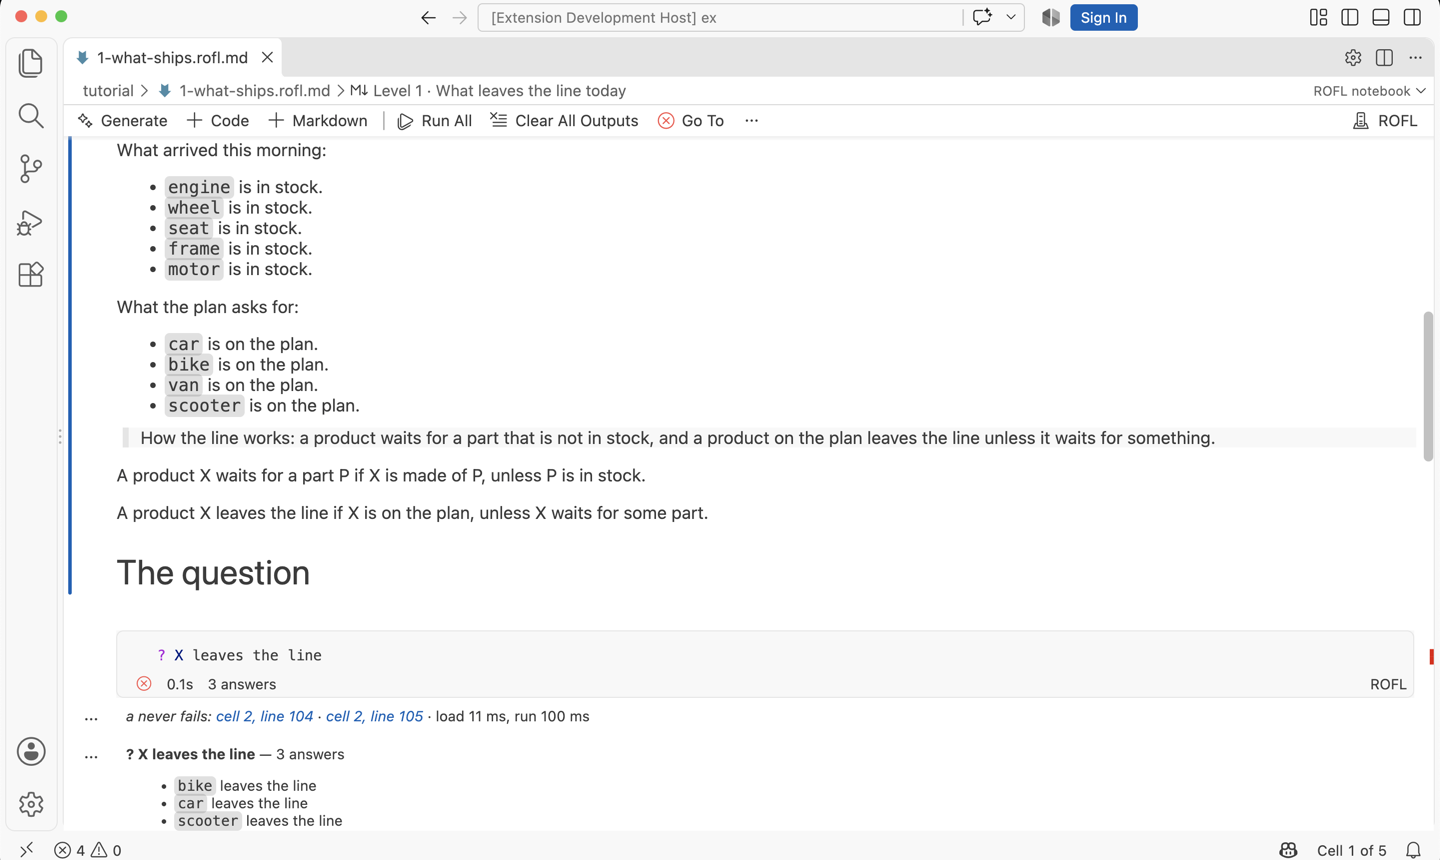Open more actions for the 'a never fails' output
Screen dimensions: 1440x860
[91, 717]
